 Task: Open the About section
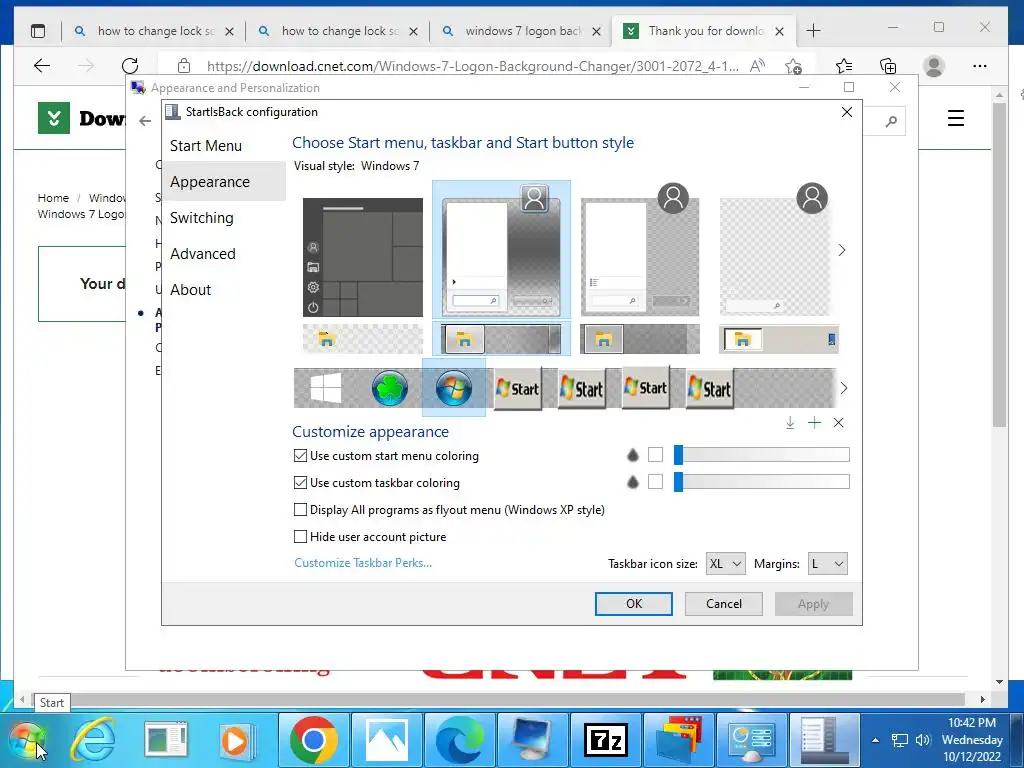point(191,289)
